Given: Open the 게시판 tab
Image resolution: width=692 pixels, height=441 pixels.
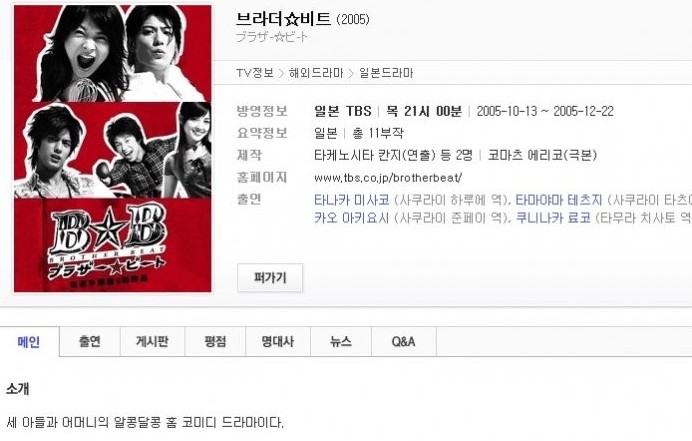Looking at the screenshot, I should [152, 342].
